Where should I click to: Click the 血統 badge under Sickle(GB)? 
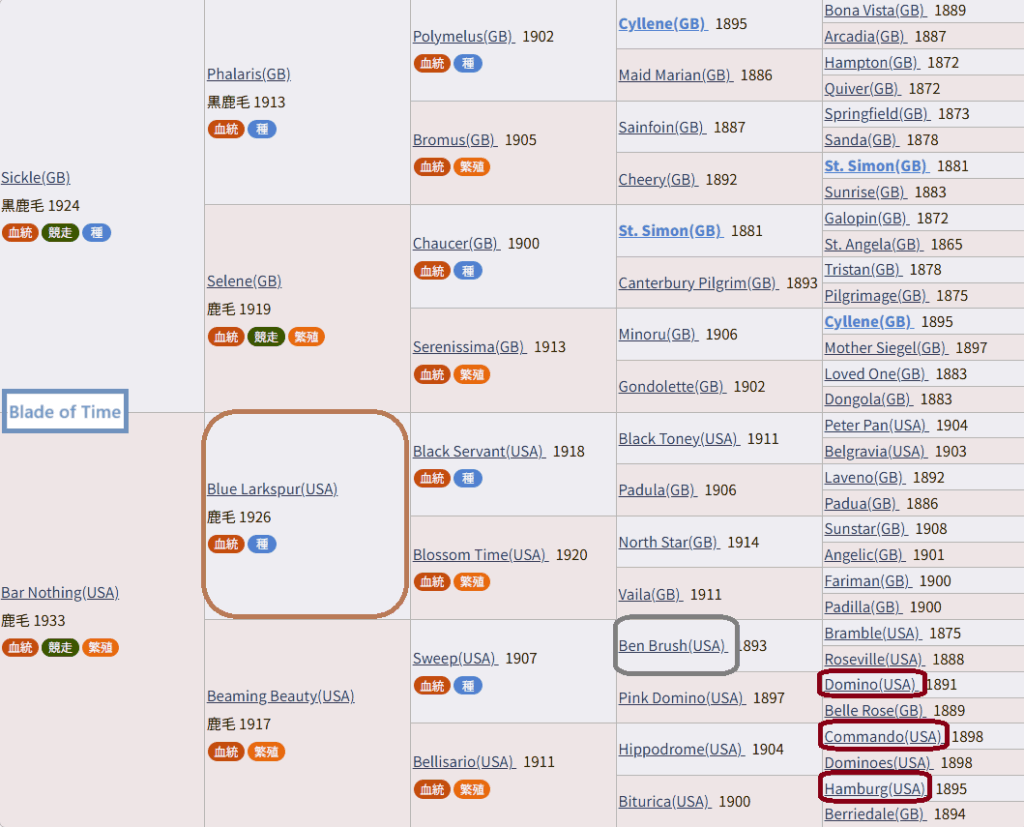[20, 233]
